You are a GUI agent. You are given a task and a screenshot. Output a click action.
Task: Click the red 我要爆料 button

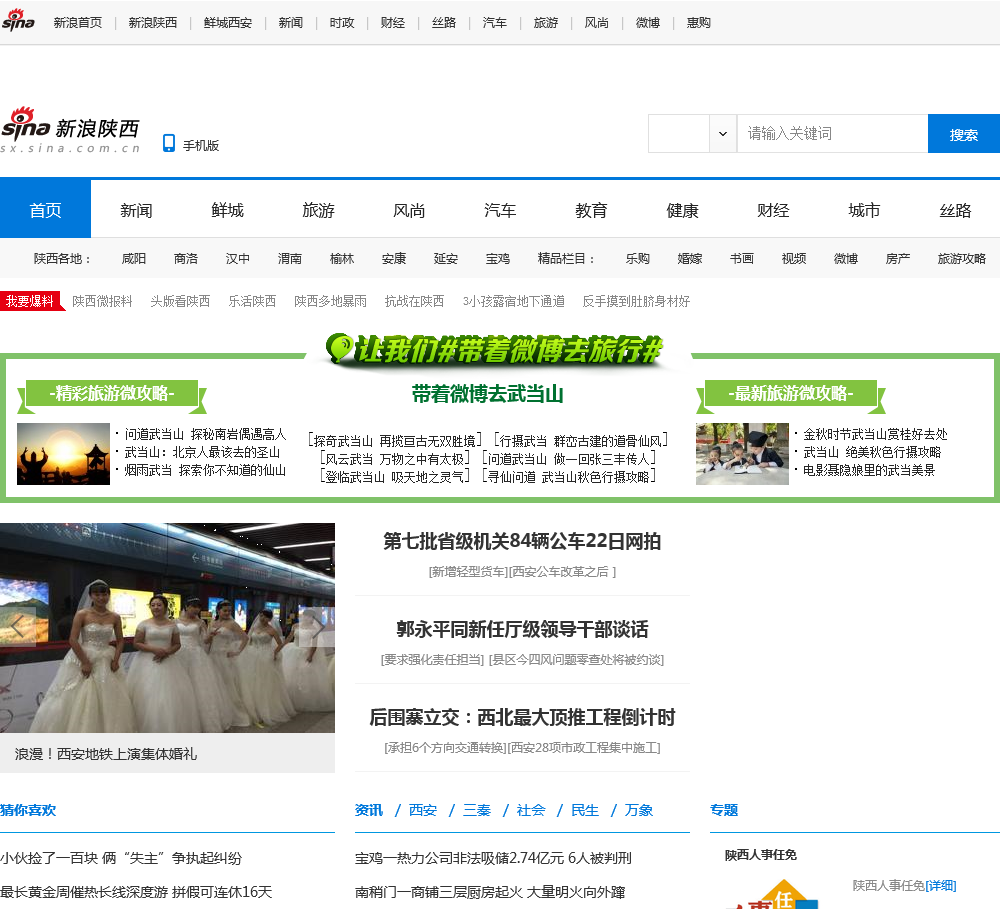pos(31,301)
